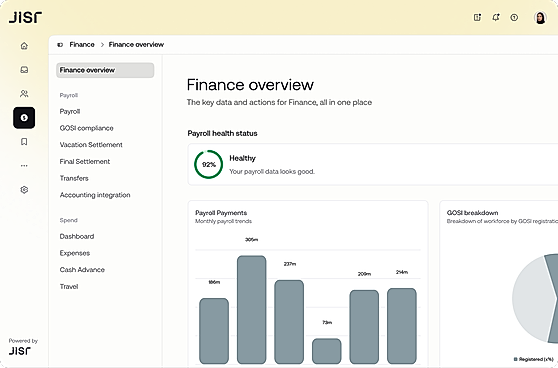Image resolution: width=558 pixels, height=368 pixels.
Task: Click the 73m payroll bar
Action: 327,351
